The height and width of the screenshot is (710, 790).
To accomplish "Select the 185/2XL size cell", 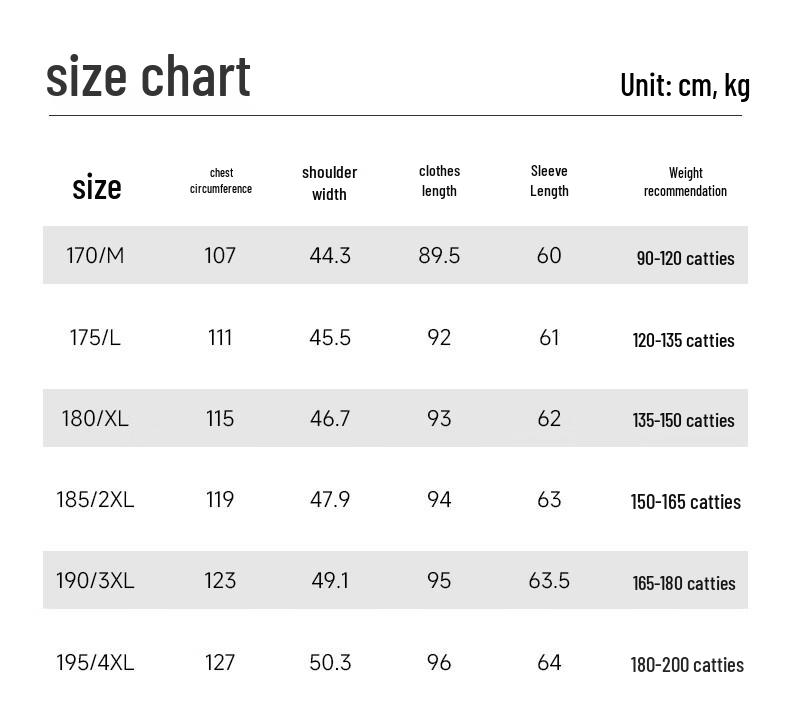I will point(95,500).
